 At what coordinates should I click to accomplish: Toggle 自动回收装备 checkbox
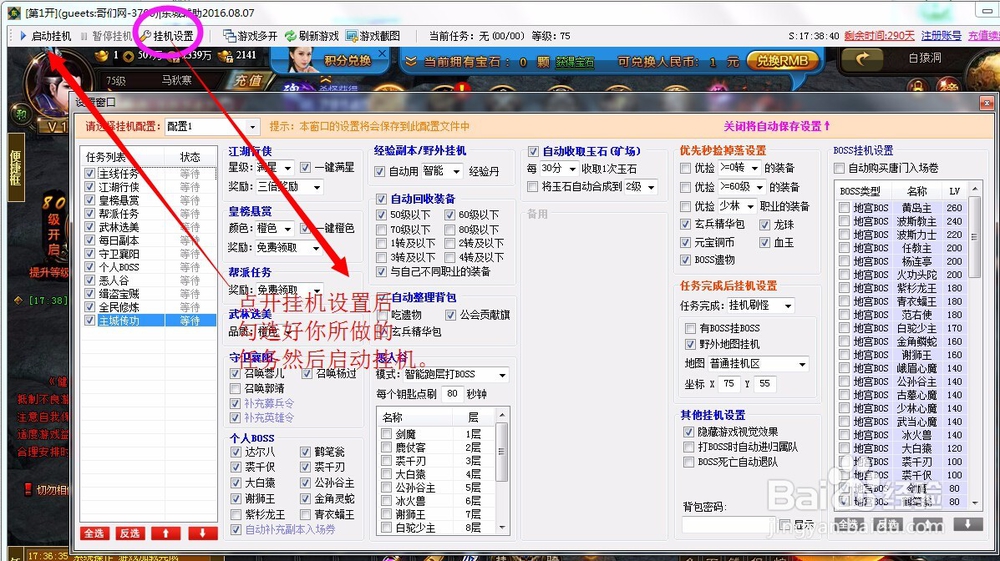click(381, 199)
